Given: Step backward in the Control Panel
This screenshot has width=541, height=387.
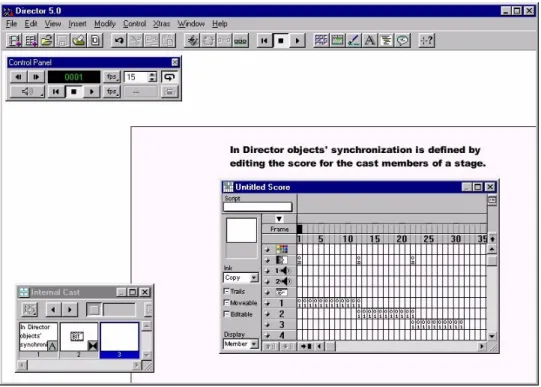Looking at the screenshot, I should 19,77.
